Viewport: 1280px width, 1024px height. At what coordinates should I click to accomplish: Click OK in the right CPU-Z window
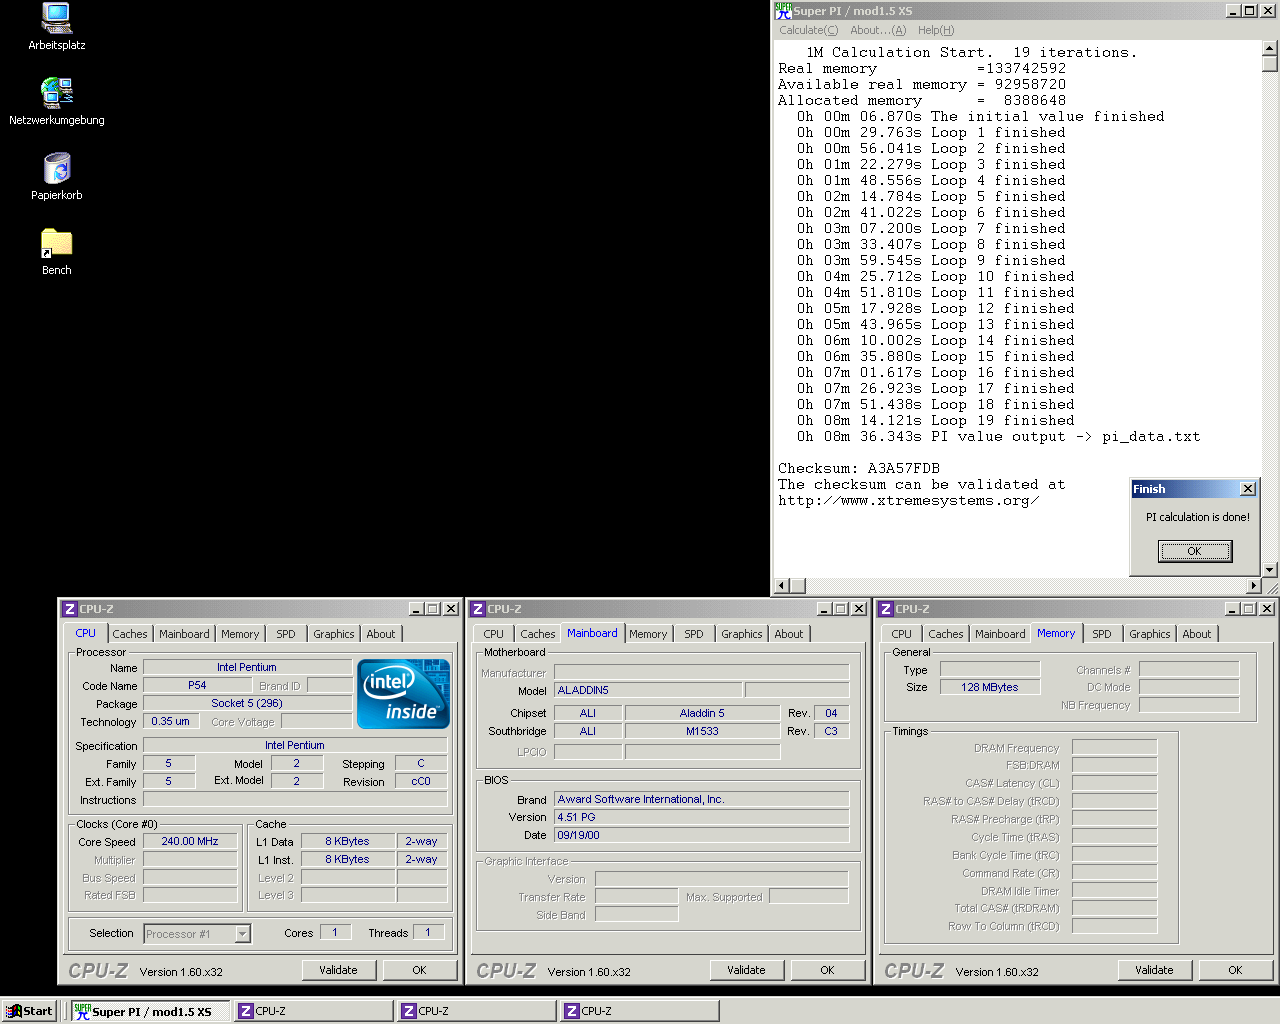pos(1235,970)
